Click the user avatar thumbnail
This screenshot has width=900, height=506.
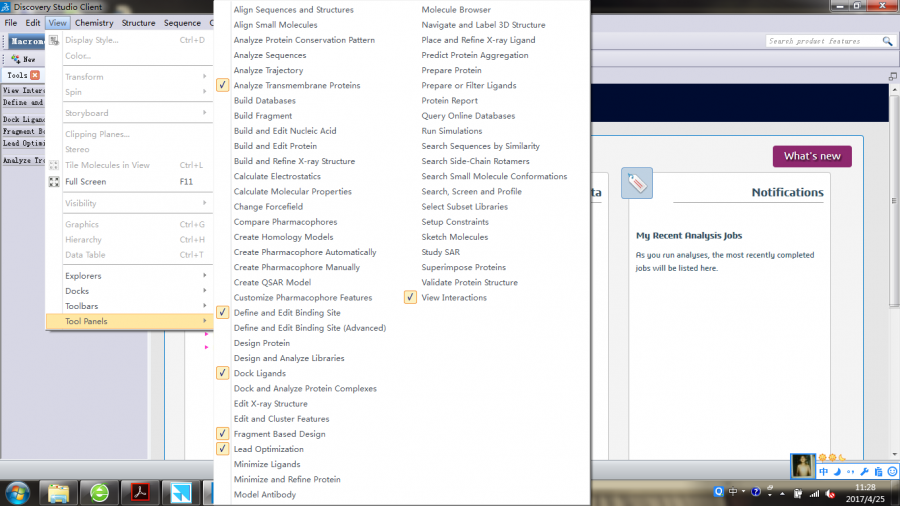coord(802,465)
